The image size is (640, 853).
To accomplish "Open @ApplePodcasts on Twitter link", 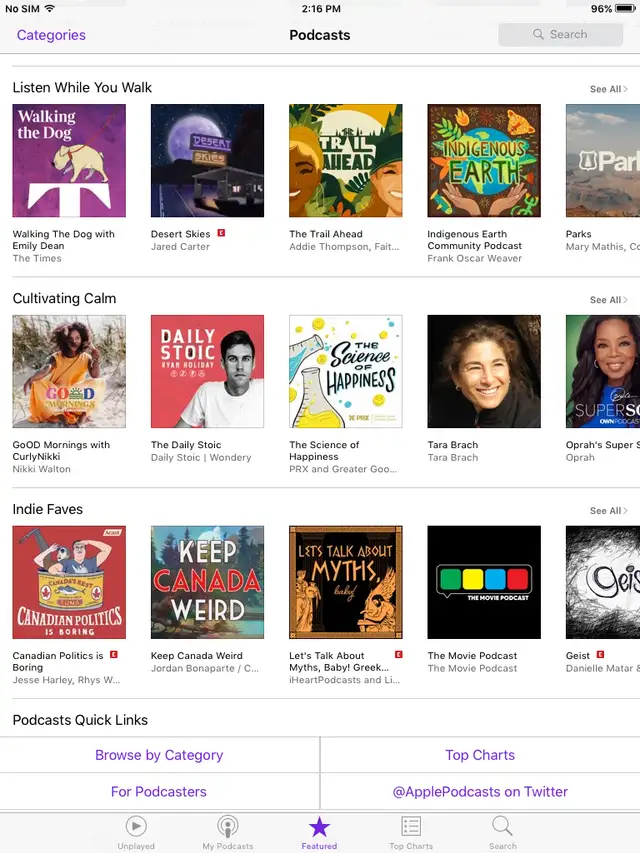I will click(480, 792).
